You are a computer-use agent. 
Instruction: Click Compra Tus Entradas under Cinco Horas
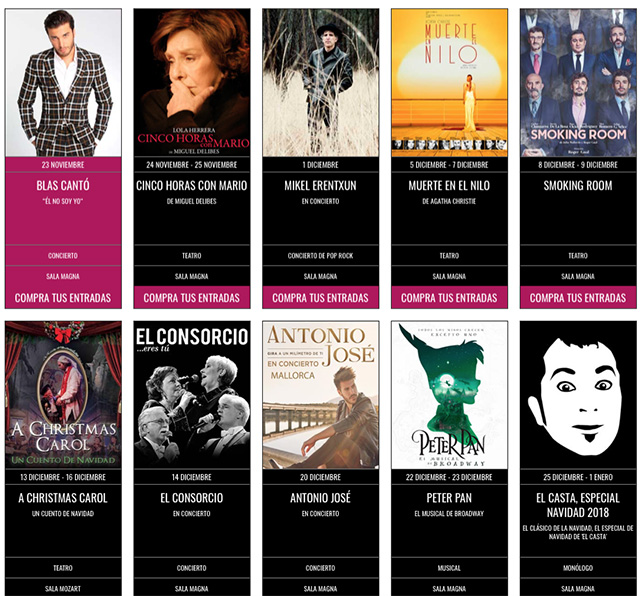(192, 298)
